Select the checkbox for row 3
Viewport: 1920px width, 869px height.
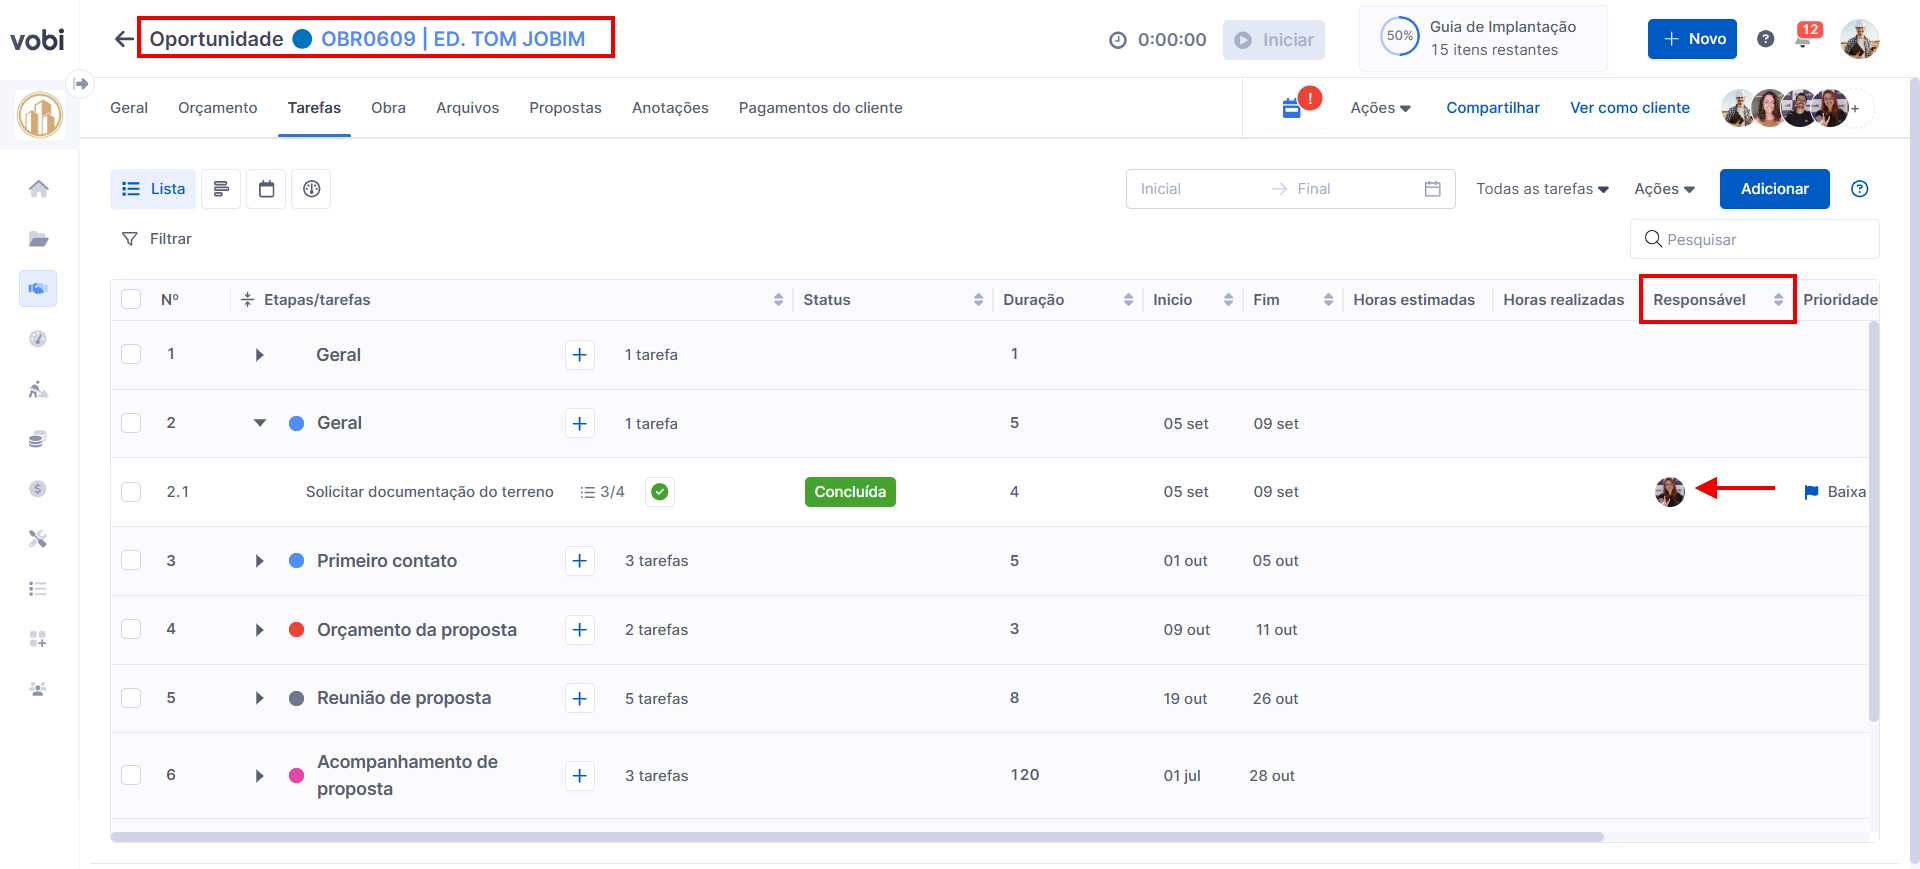pyautogui.click(x=131, y=561)
